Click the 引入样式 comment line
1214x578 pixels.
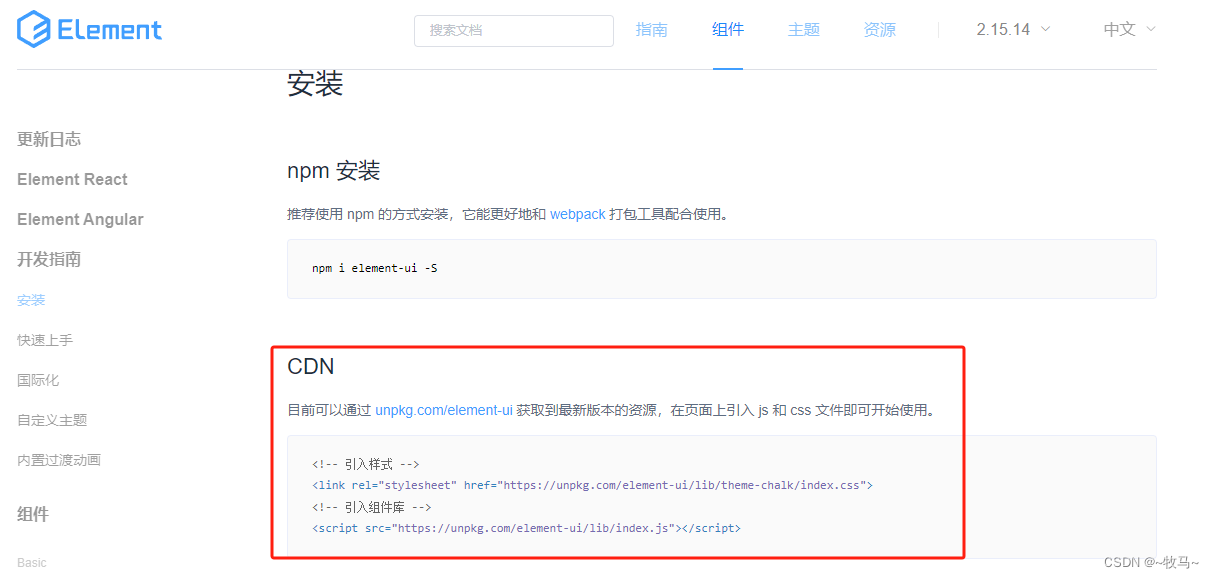point(365,464)
